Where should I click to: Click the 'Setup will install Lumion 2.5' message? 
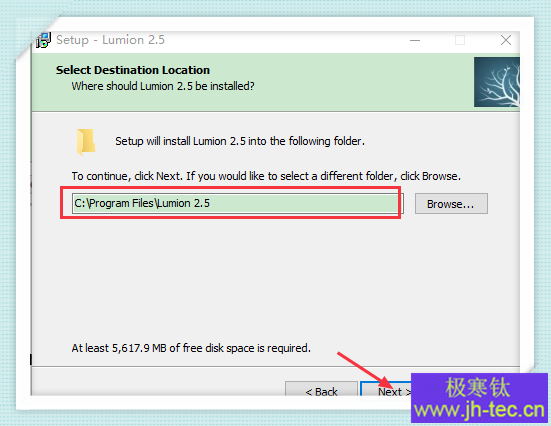click(x=240, y=141)
